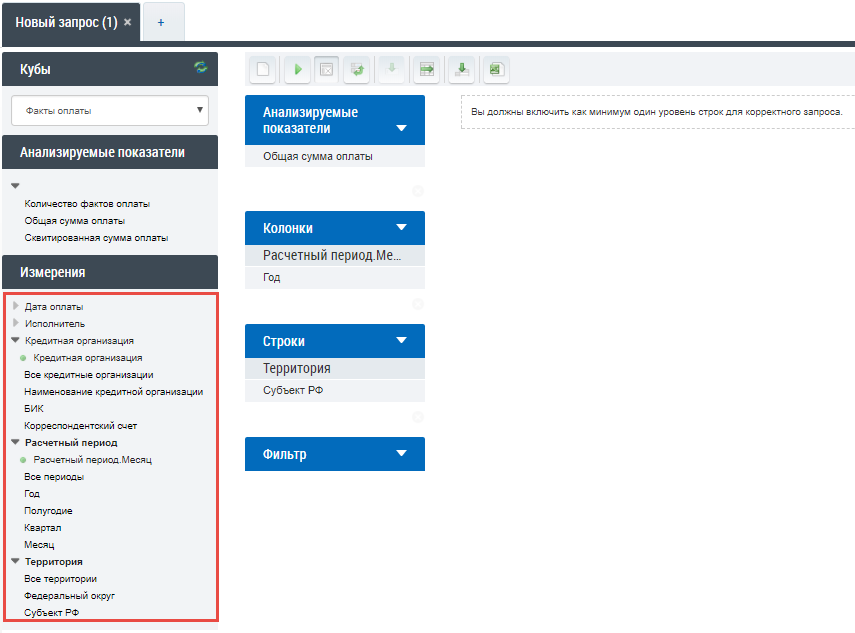This screenshot has height=633, width=855.
Task: Close the Новый запрос (1) tab
Action: click(127, 22)
